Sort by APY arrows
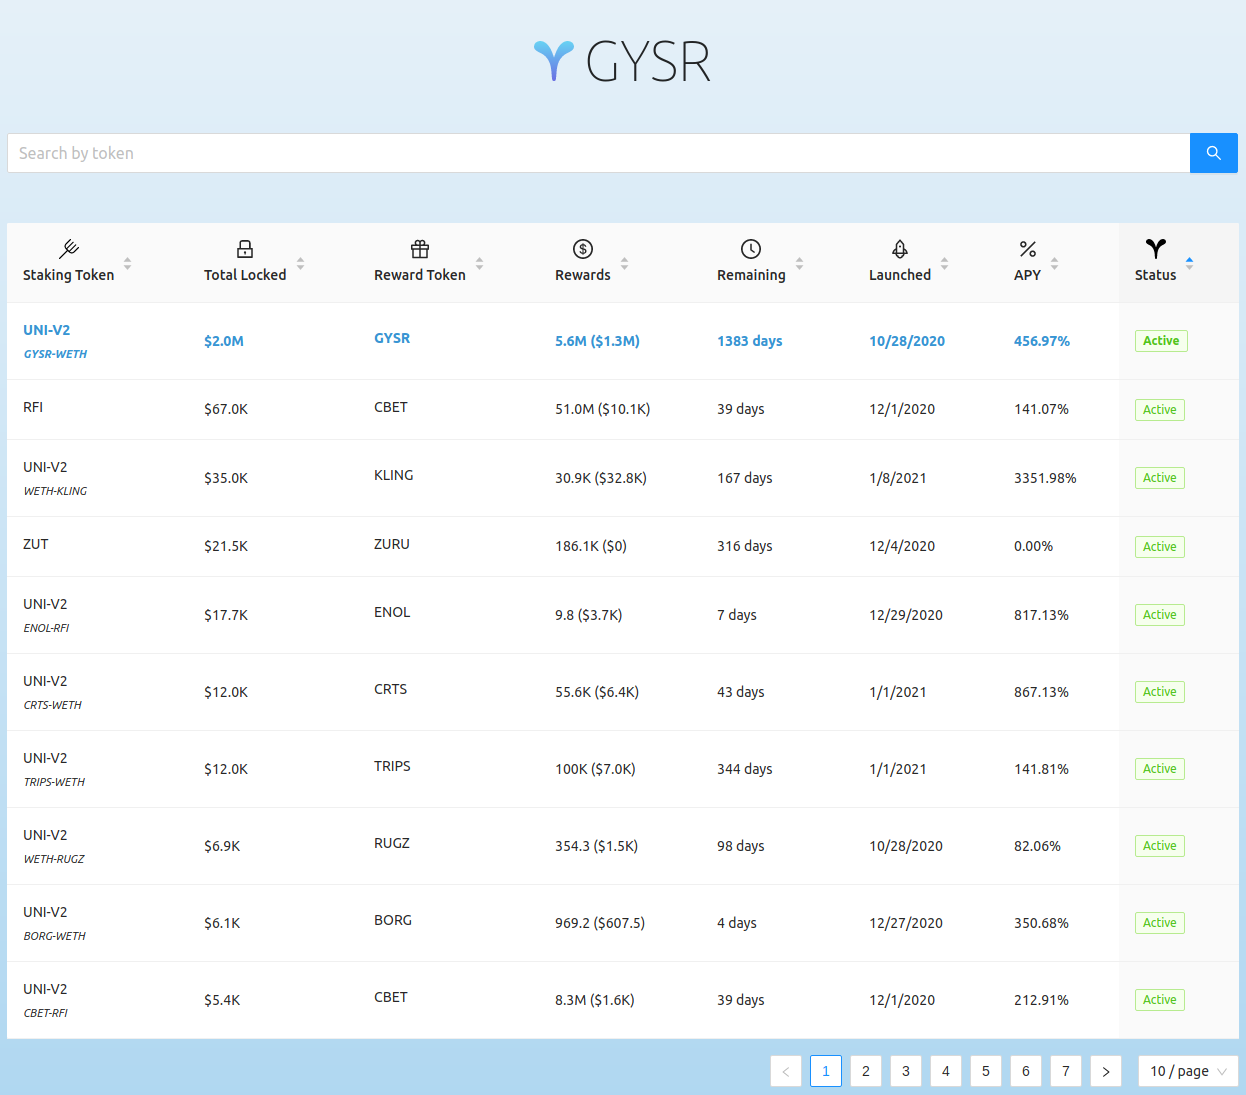The width and height of the screenshot is (1246, 1095). [x=1054, y=263]
